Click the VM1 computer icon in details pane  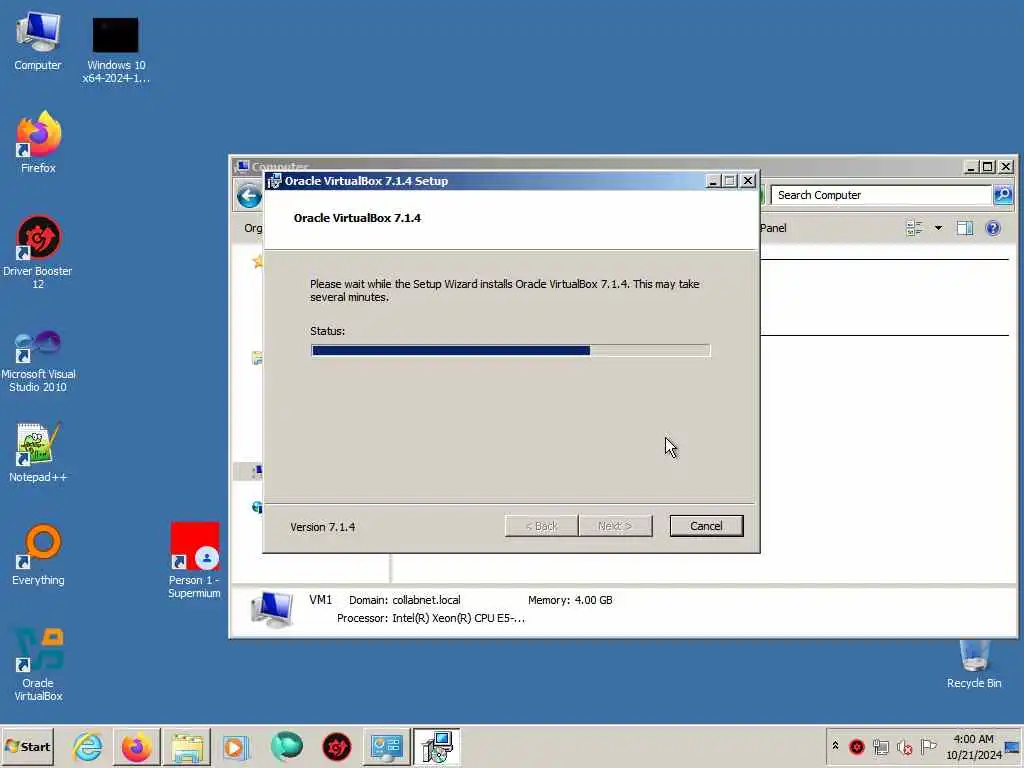coord(271,609)
